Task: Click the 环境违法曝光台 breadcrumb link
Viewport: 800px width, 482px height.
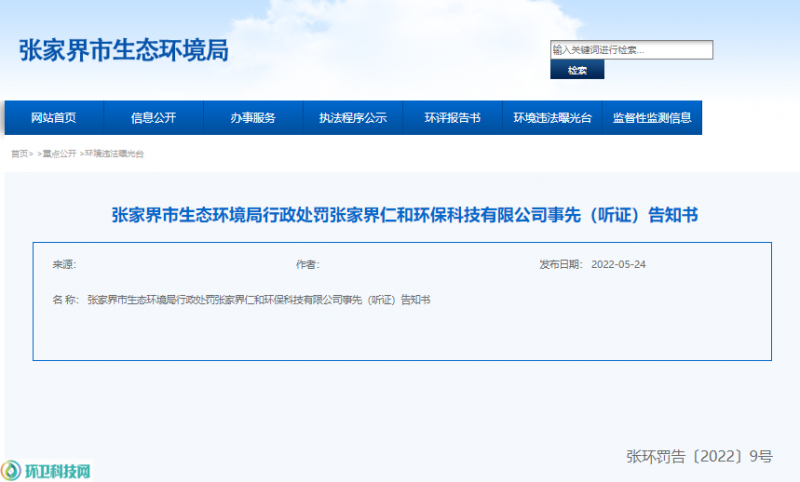Action: click(x=114, y=154)
